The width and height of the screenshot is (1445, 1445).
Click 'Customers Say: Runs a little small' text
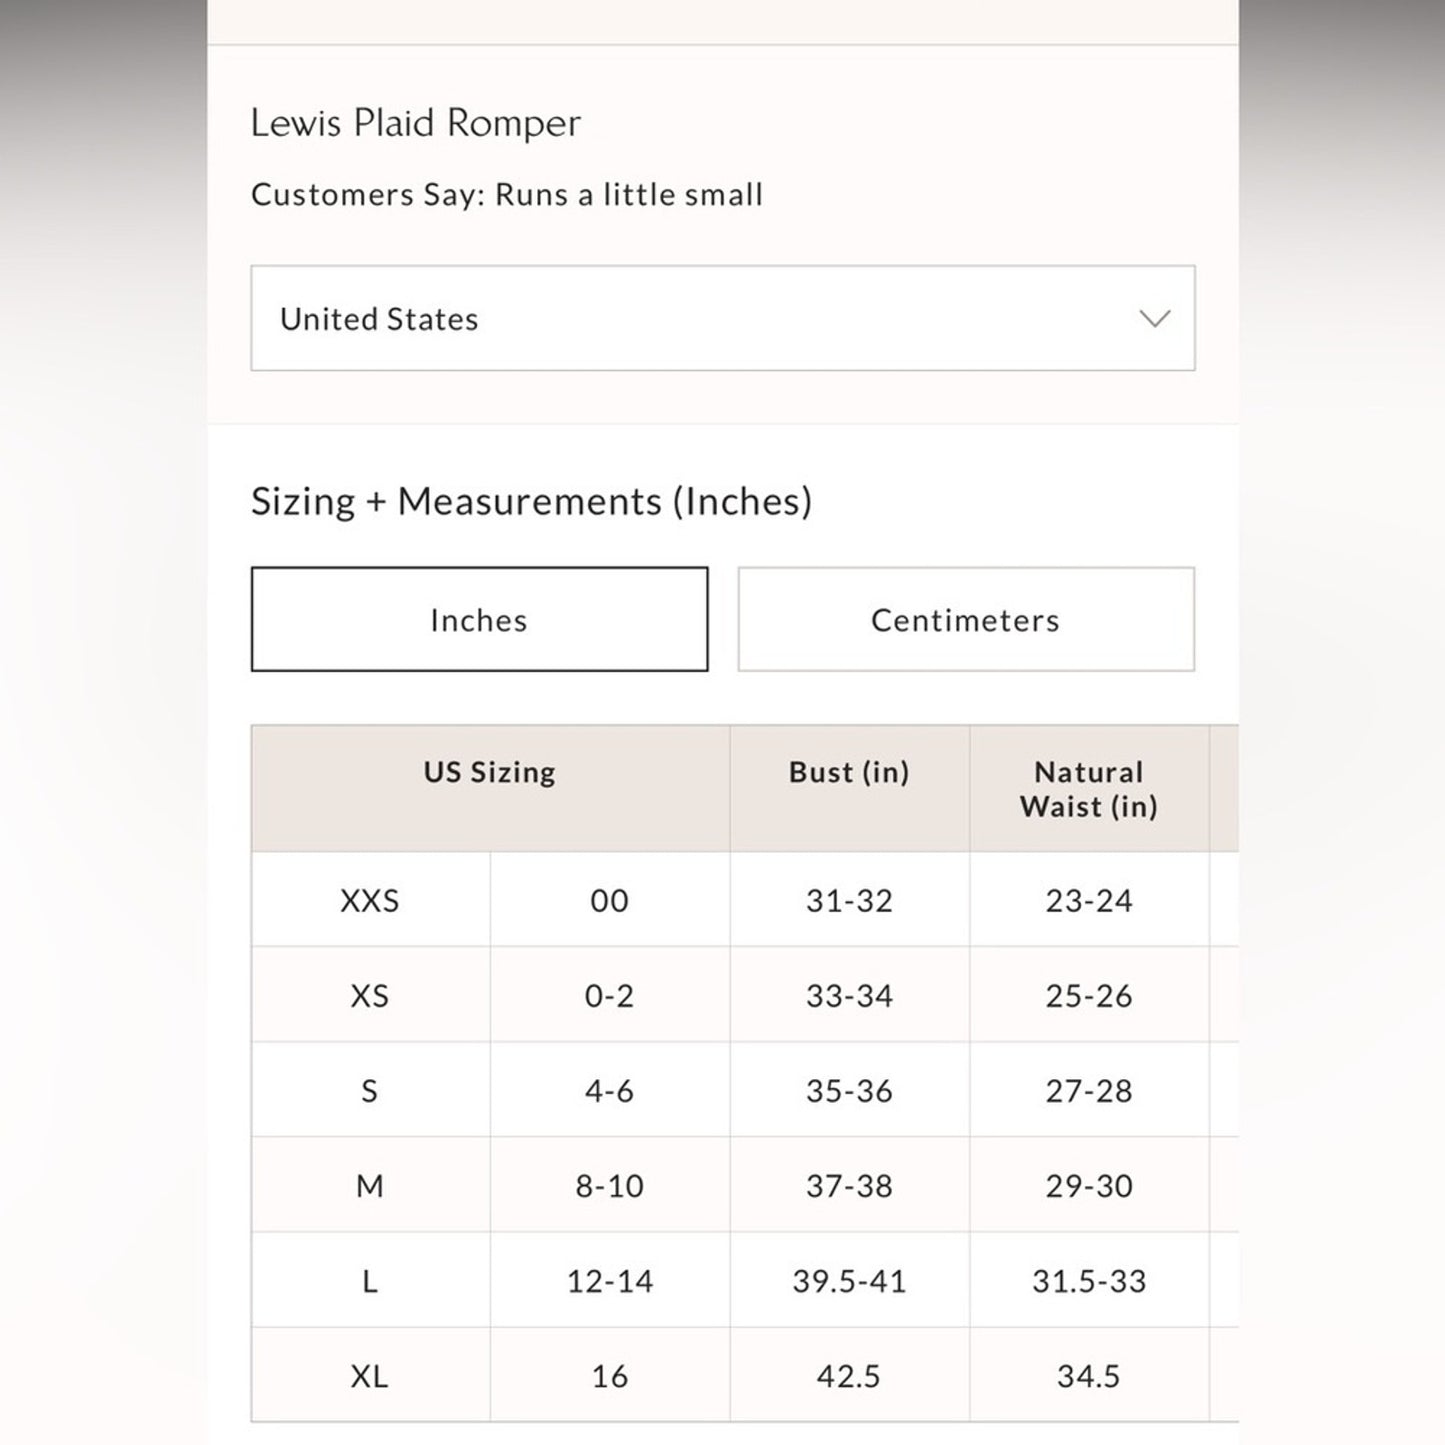(506, 195)
